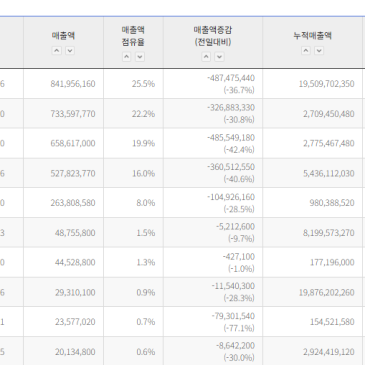Sort 매출액 점유율 descending arrow
Image resolution: width=365 pixels, height=365 pixels.
click(140, 57)
